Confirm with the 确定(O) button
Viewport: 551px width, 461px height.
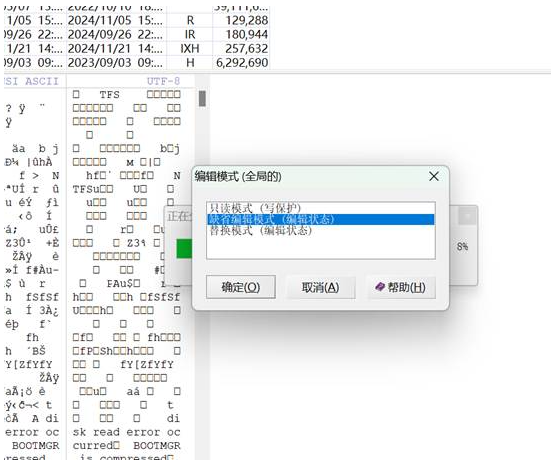pos(241,287)
